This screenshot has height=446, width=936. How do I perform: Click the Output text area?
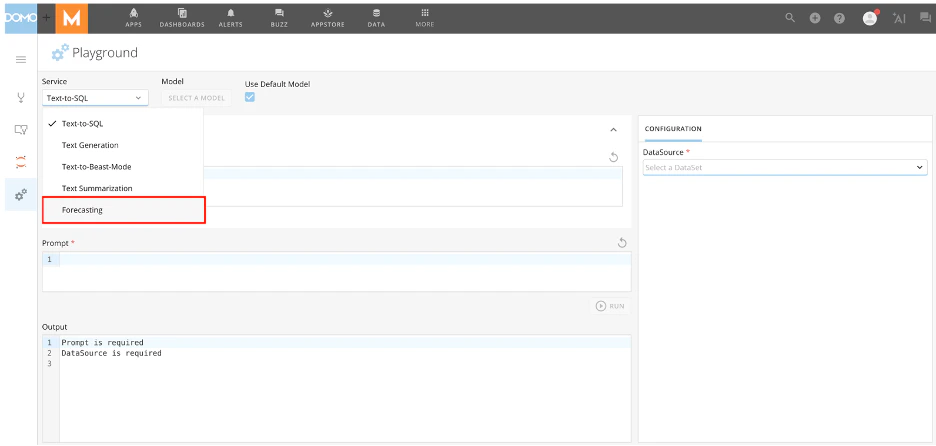pos(337,389)
